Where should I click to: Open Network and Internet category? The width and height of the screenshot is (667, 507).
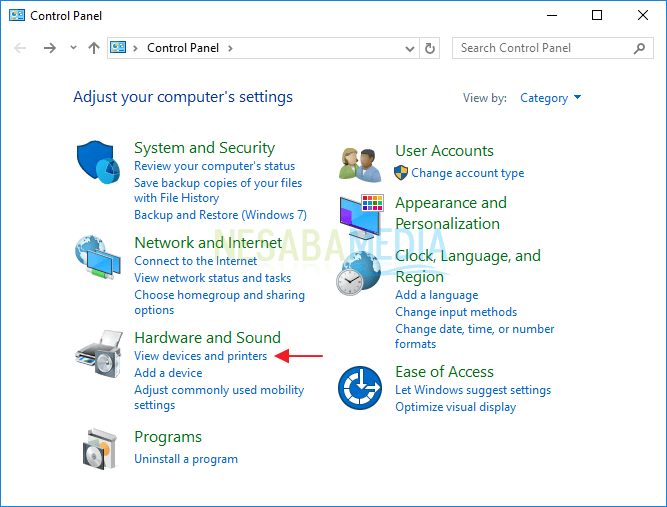click(208, 242)
